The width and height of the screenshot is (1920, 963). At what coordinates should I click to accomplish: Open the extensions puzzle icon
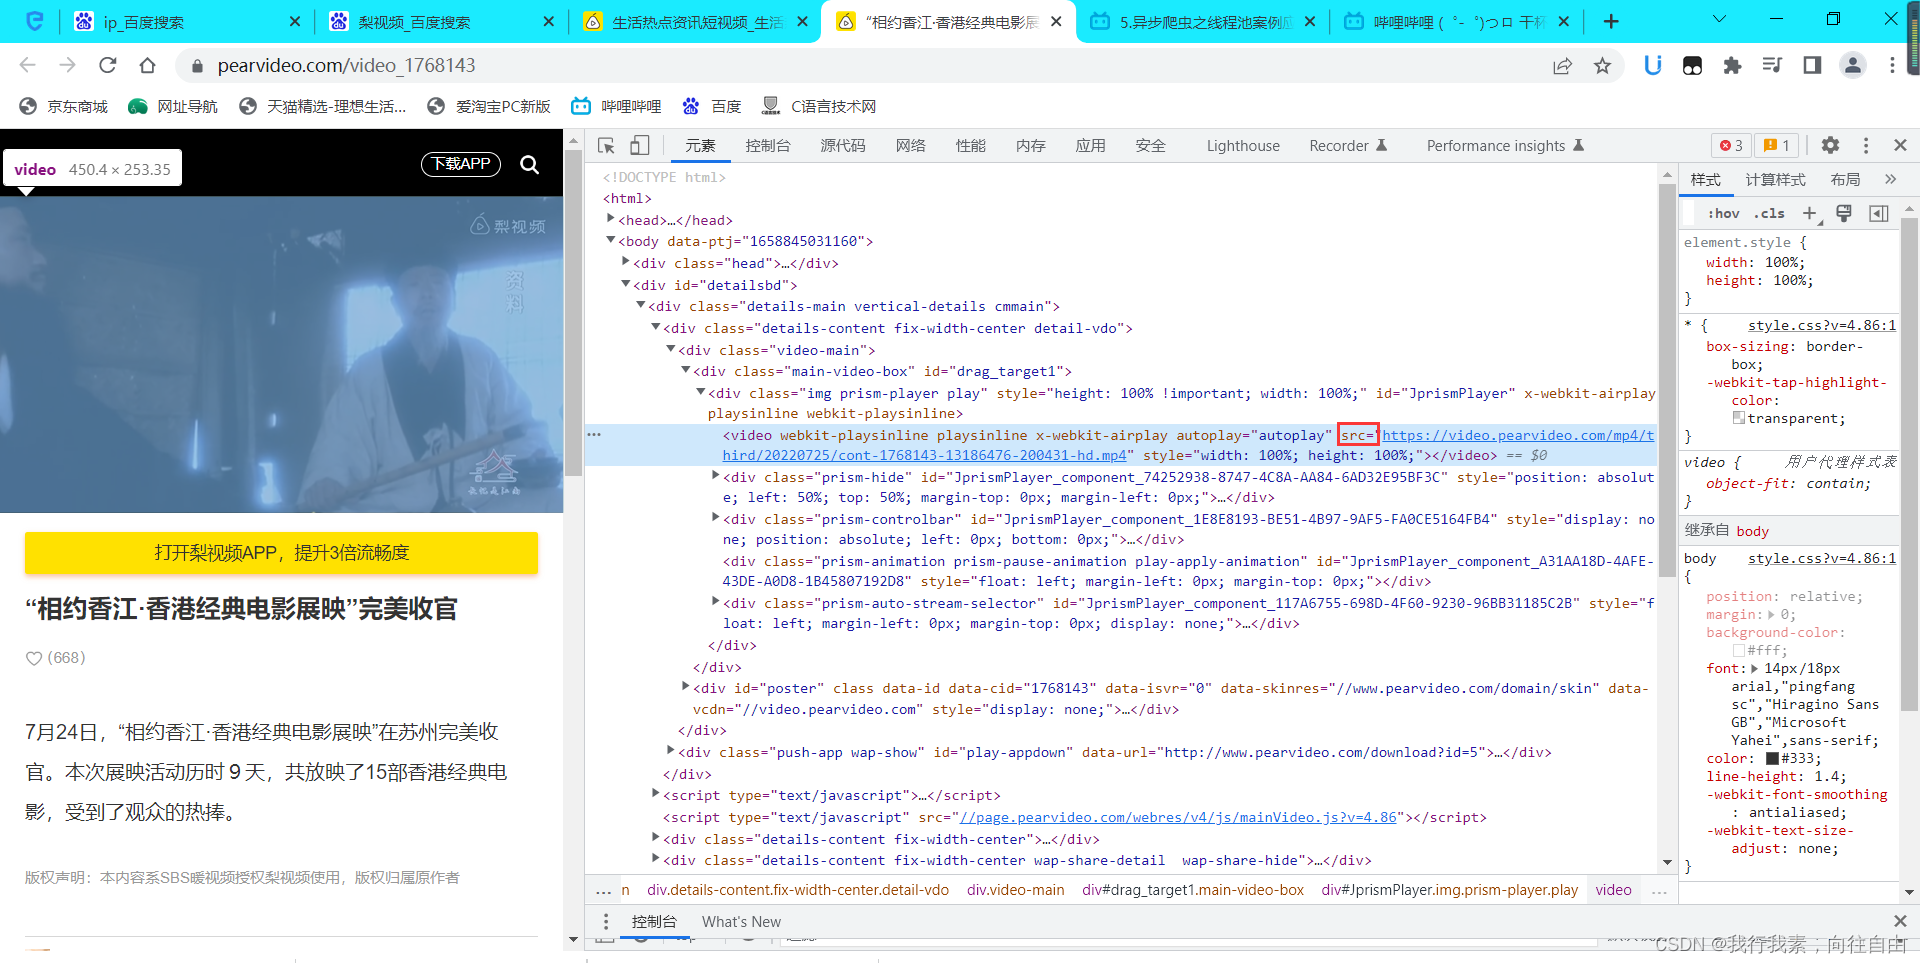[1732, 66]
